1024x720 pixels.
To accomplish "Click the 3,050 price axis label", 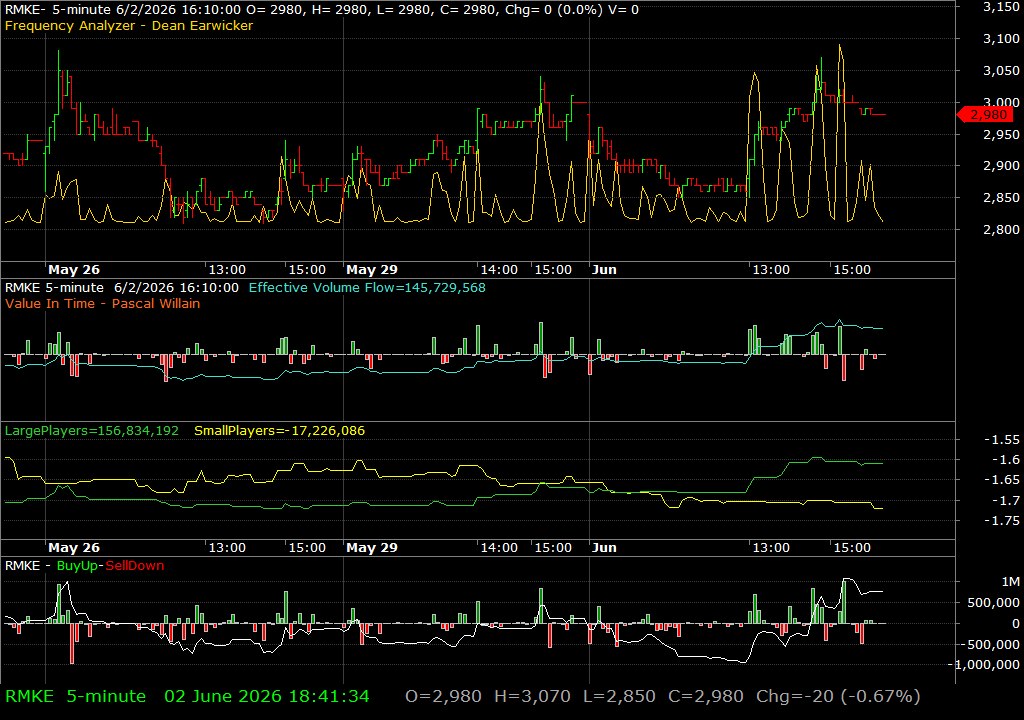I will pos(1000,71).
